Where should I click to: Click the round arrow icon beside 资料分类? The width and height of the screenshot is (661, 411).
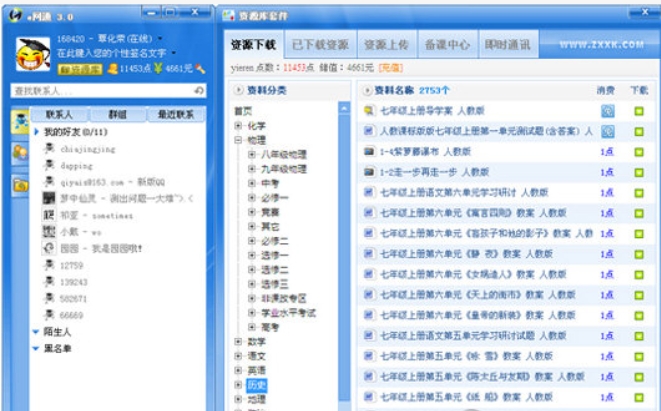[x=239, y=90]
